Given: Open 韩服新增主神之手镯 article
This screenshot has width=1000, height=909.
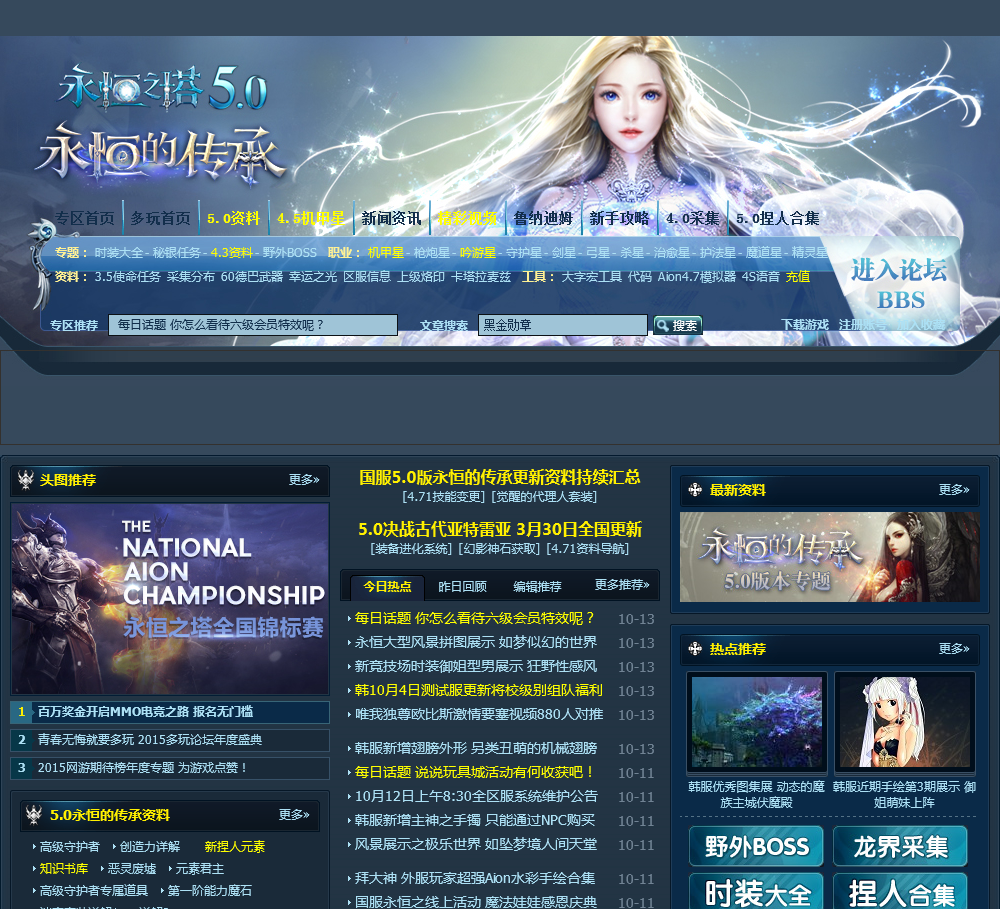Looking at the screenshot, I should (x=474, y=820).
